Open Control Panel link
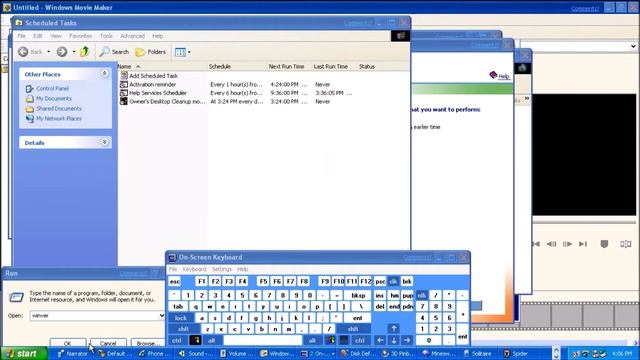This screenshot has height=360, width=640. click(52, 88)
